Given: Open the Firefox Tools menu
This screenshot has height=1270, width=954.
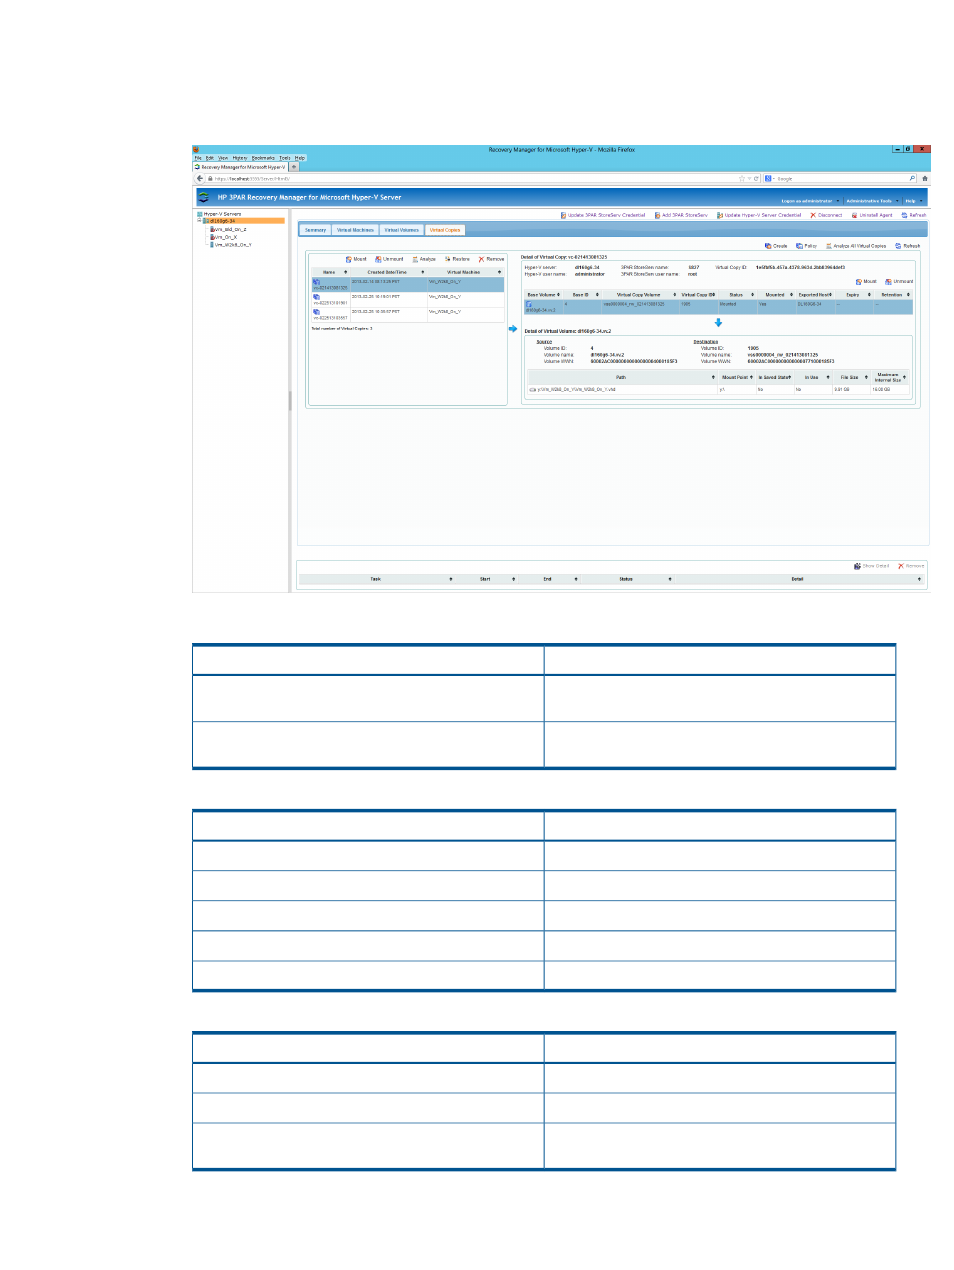Looking at the screenshot, I should click(x=285, y=158).
